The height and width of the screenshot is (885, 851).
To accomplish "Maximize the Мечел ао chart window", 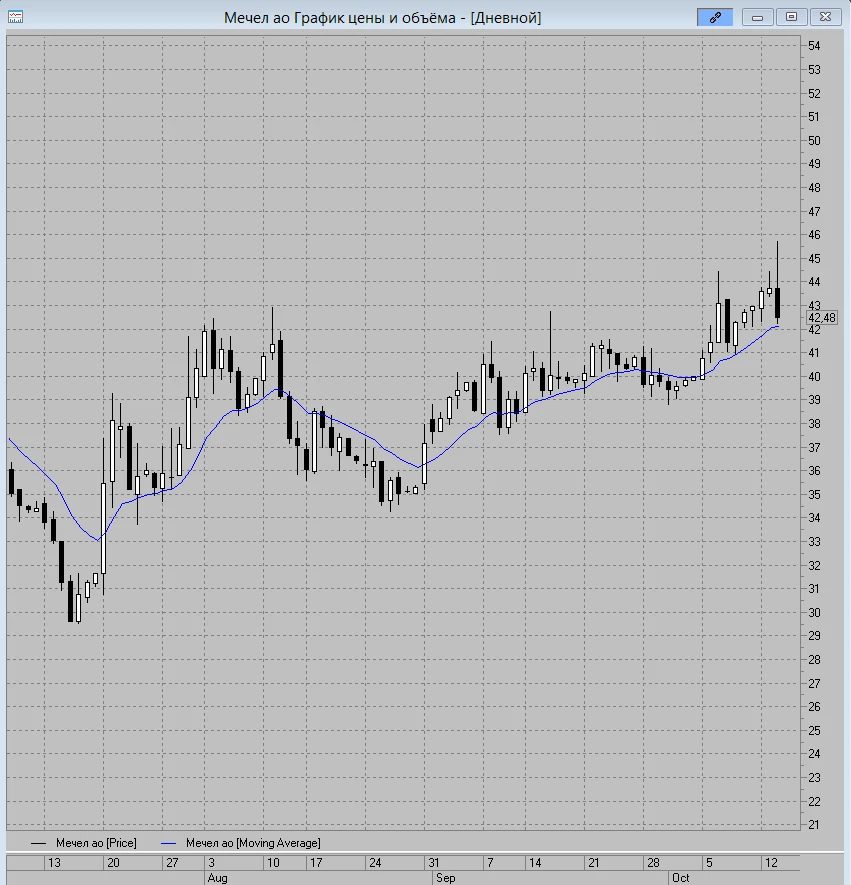I will pyautogui.click(x=791, y=17).
